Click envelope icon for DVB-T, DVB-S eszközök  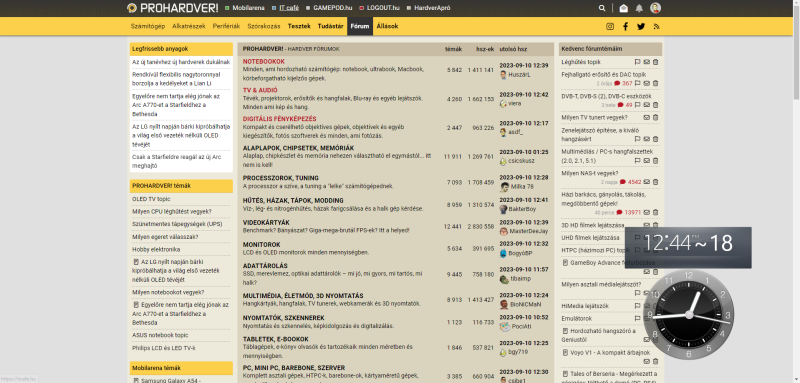[647, 105]
